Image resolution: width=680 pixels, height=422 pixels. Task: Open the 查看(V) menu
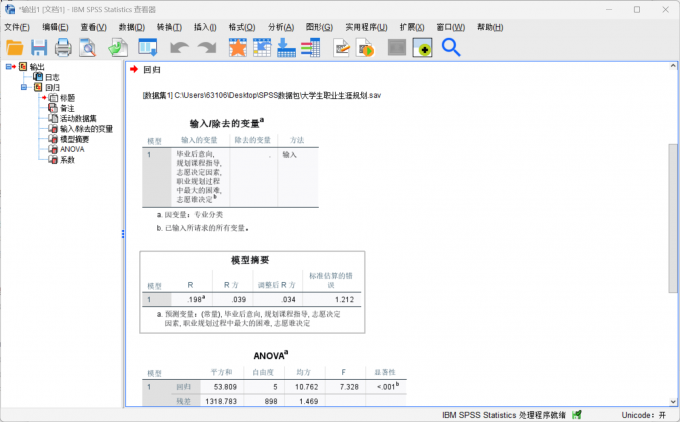[93, 27]
